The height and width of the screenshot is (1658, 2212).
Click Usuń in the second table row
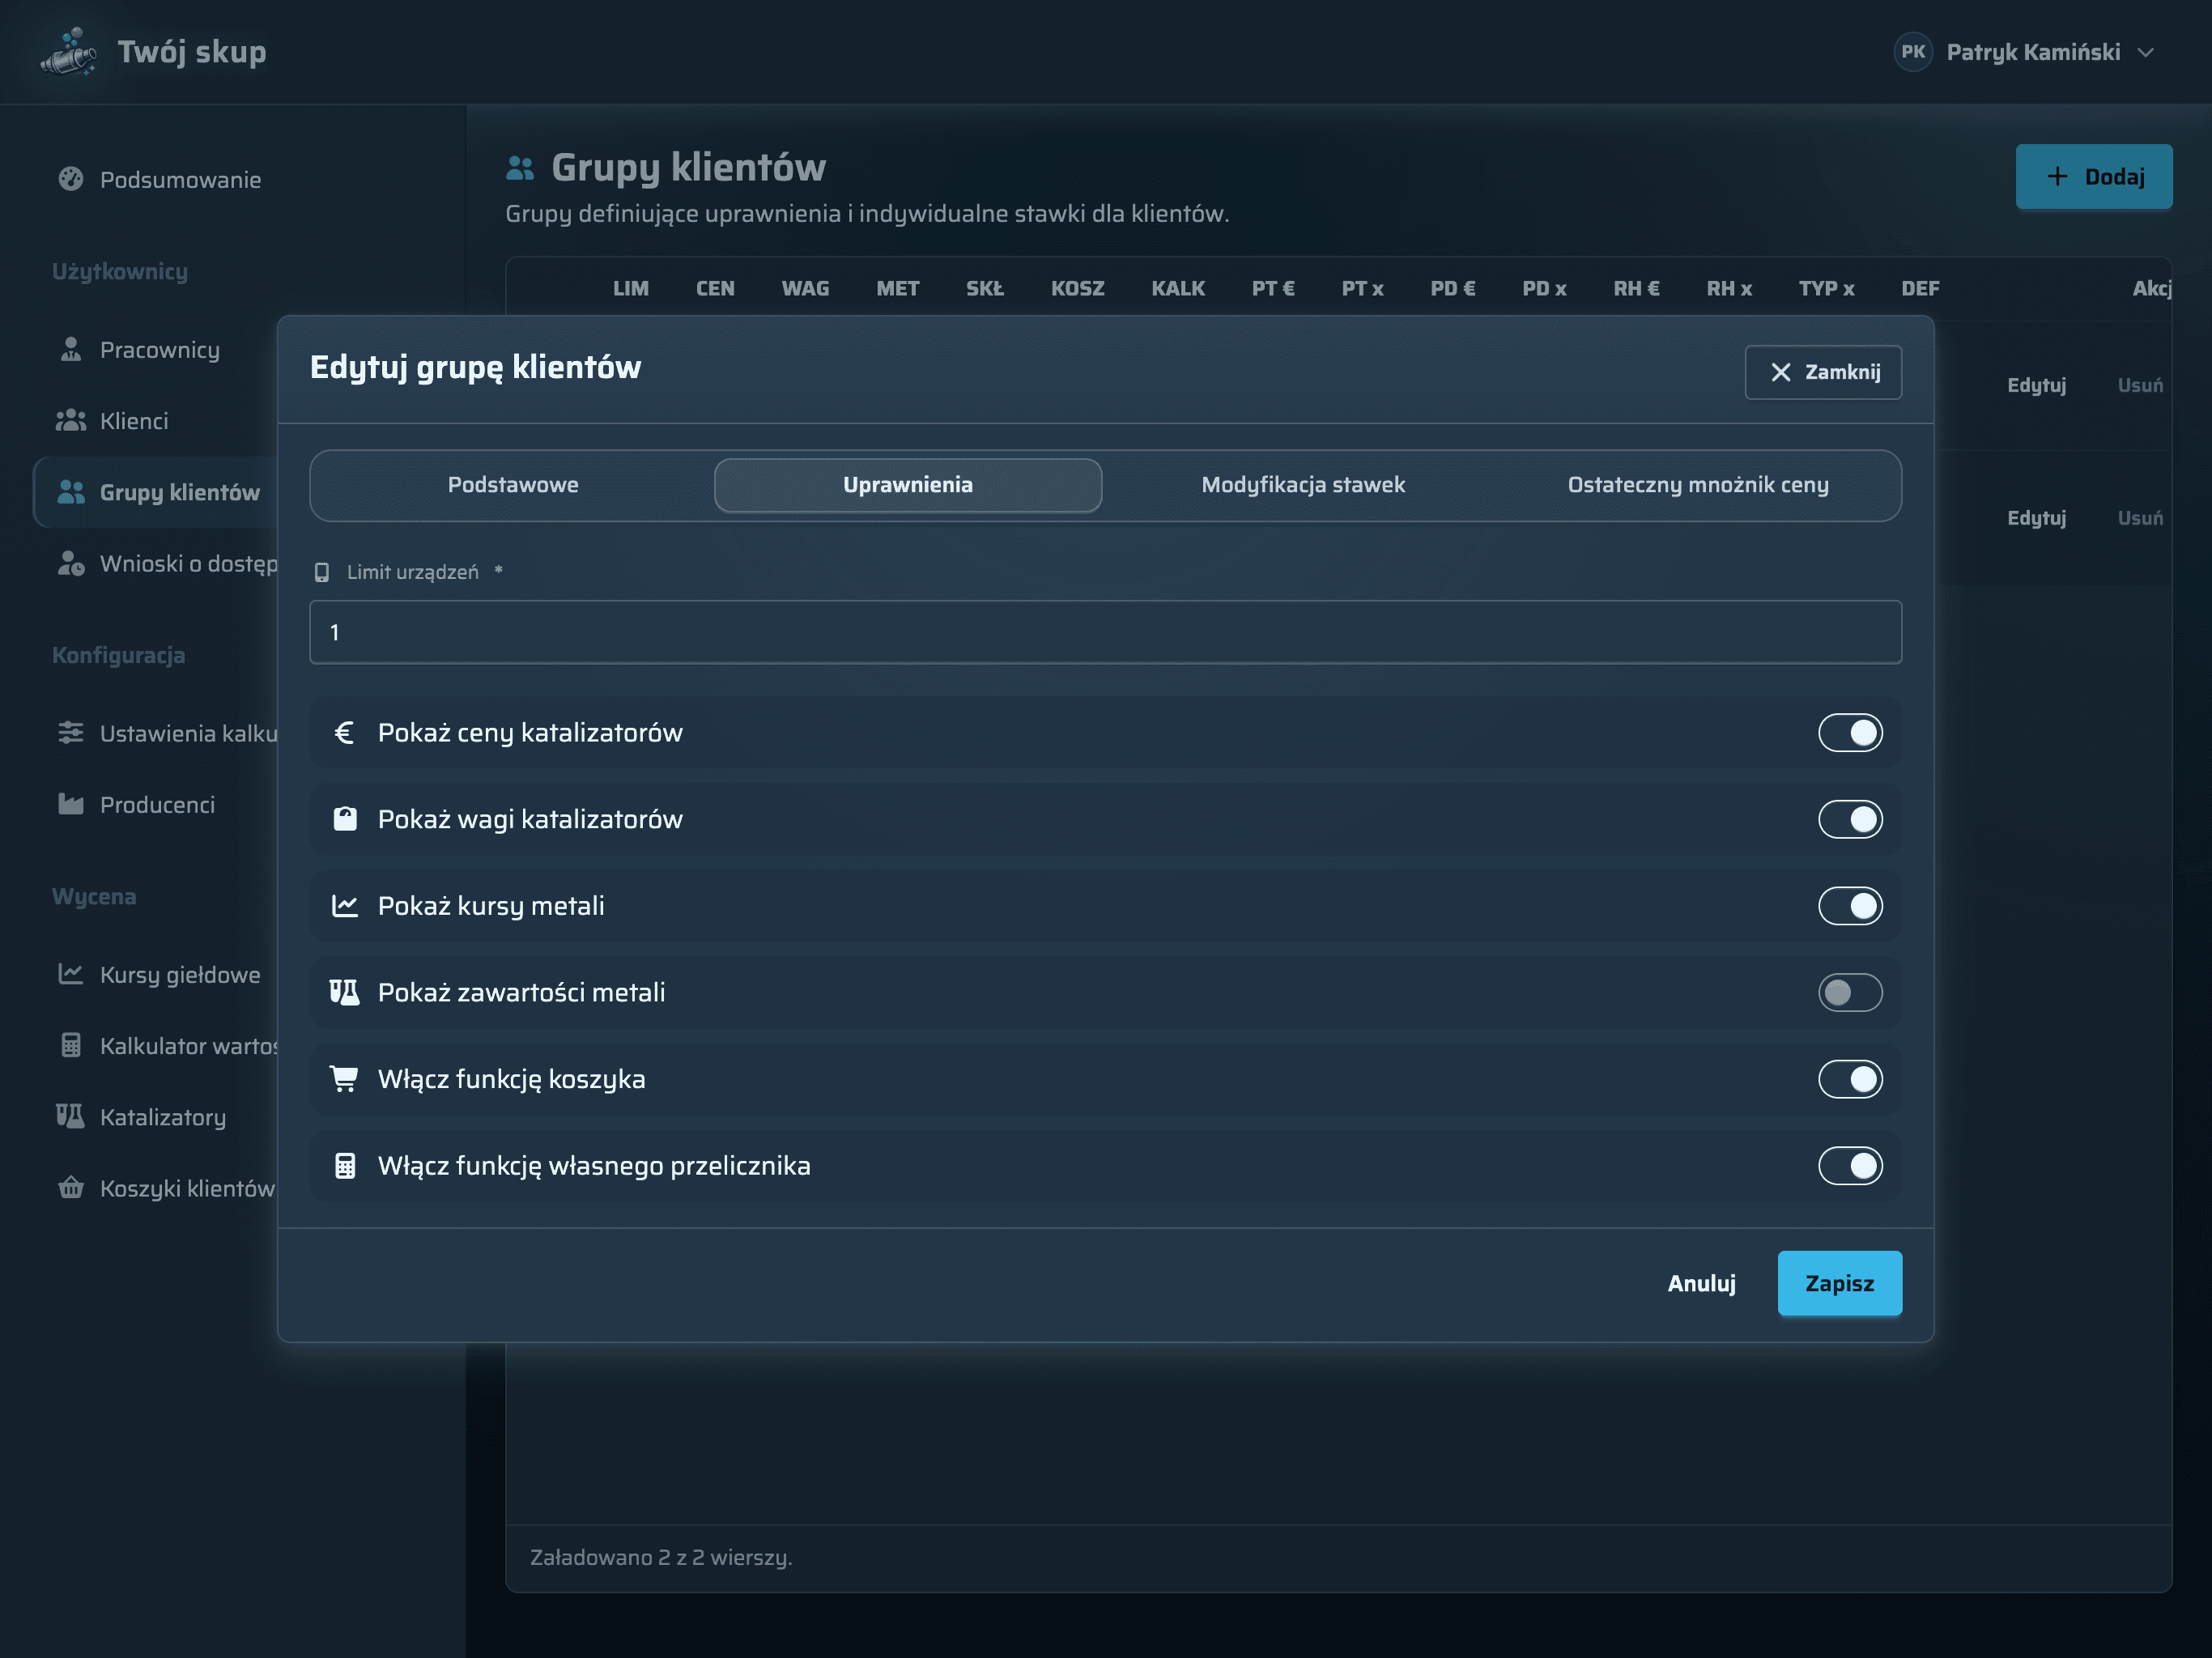click(x=2140, y=518)
